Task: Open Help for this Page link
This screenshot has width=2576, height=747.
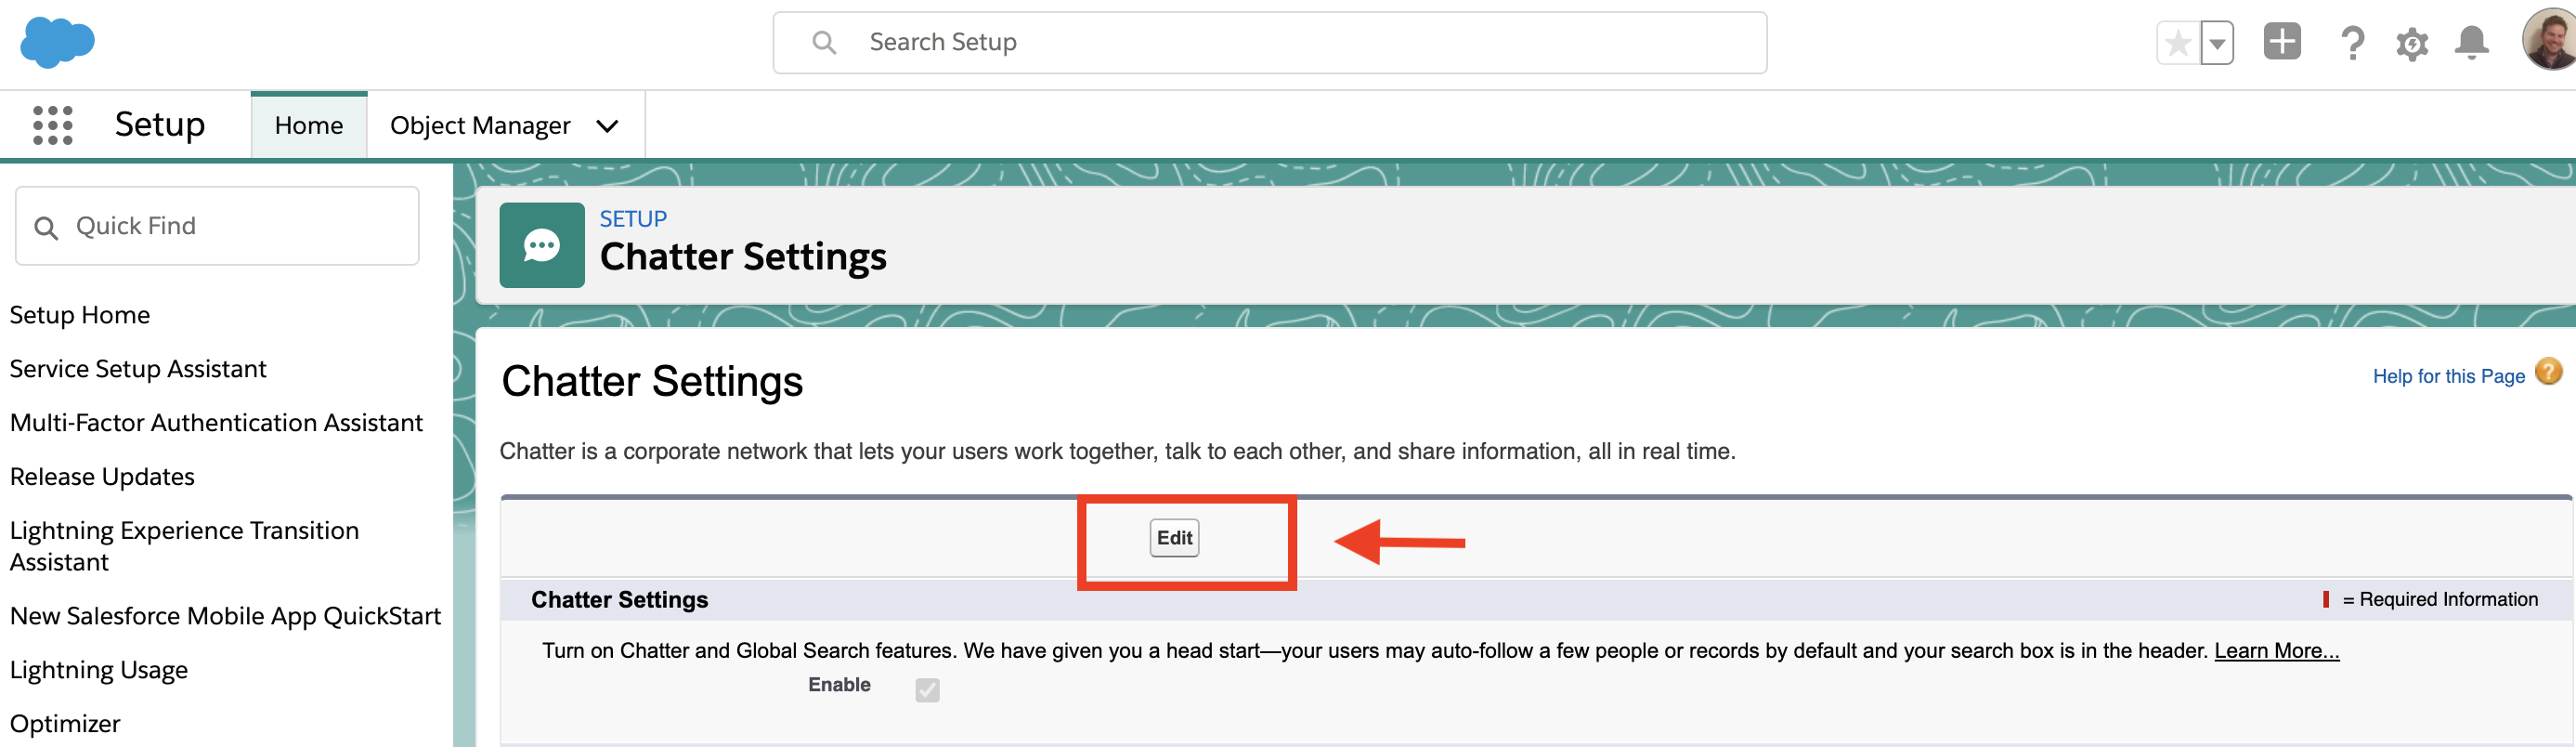Action: coord(2448,376)
